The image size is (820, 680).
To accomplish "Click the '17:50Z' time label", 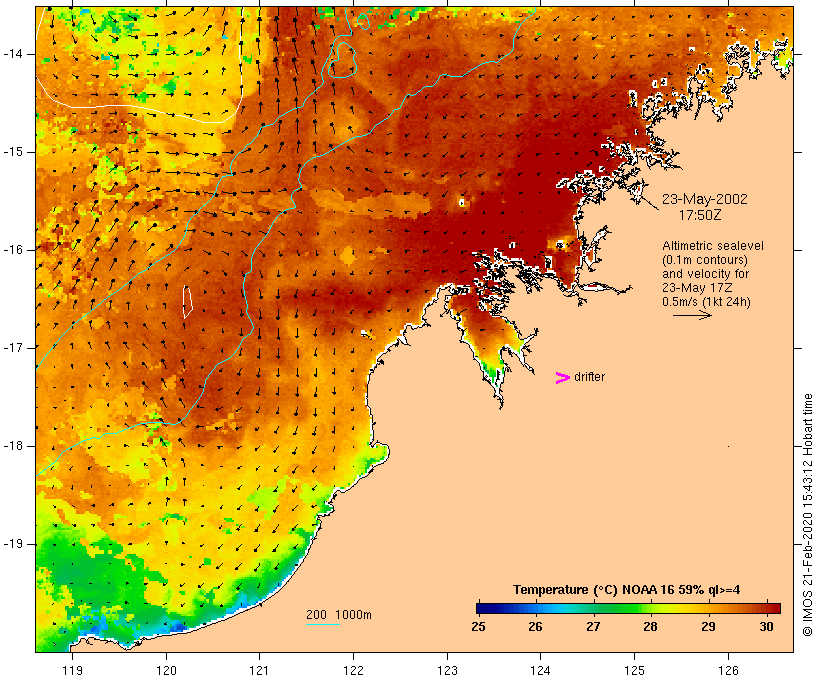I will click(700, 215).
